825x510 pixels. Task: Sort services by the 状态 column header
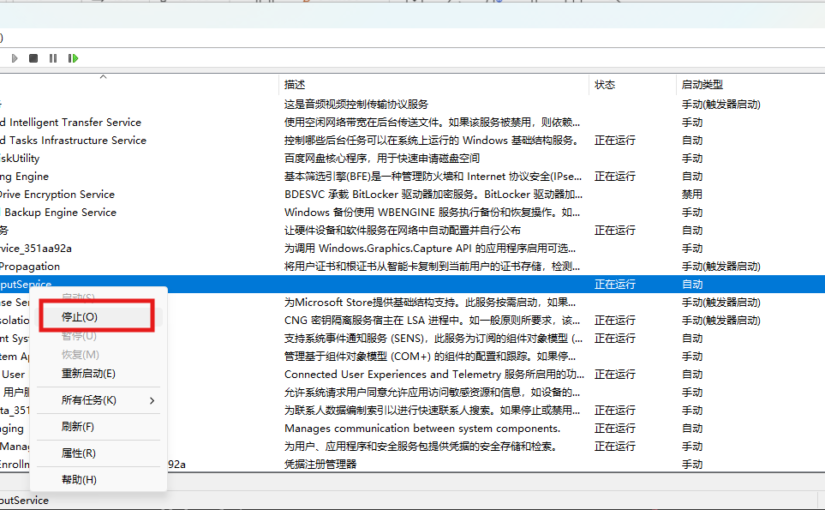pos(605,85)
